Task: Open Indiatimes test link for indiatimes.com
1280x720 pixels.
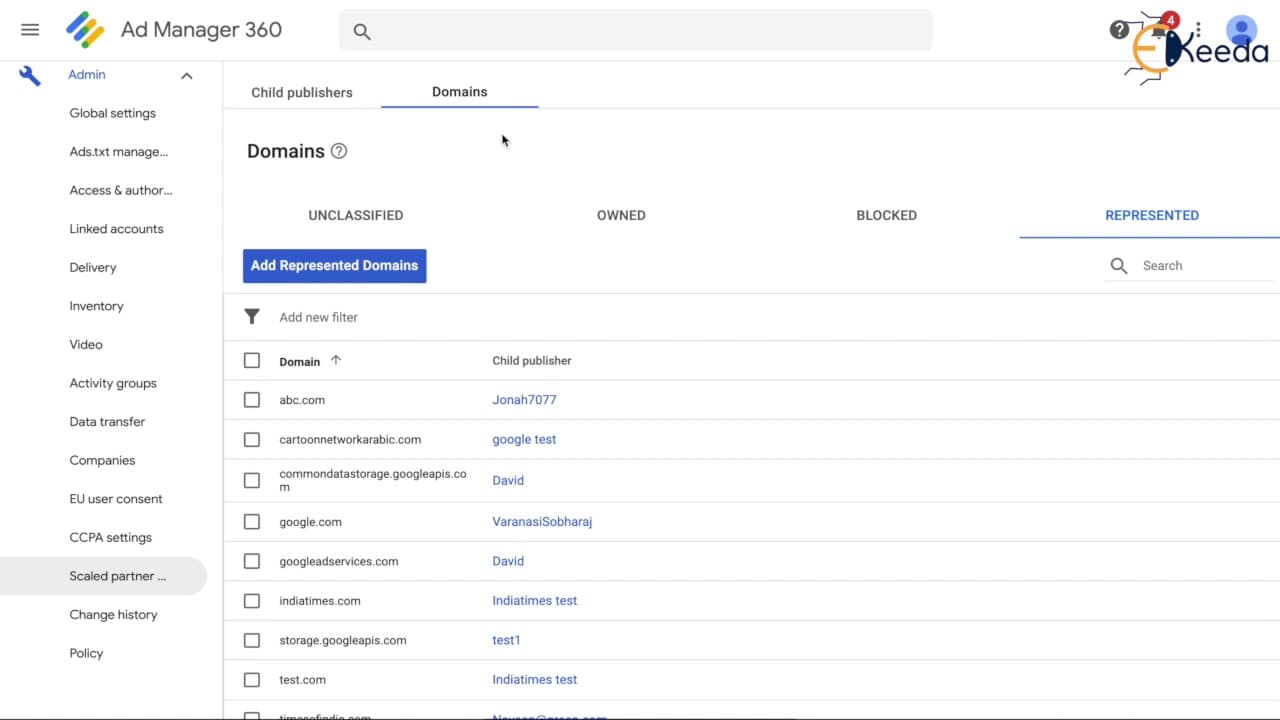Action: pos(535,601)
